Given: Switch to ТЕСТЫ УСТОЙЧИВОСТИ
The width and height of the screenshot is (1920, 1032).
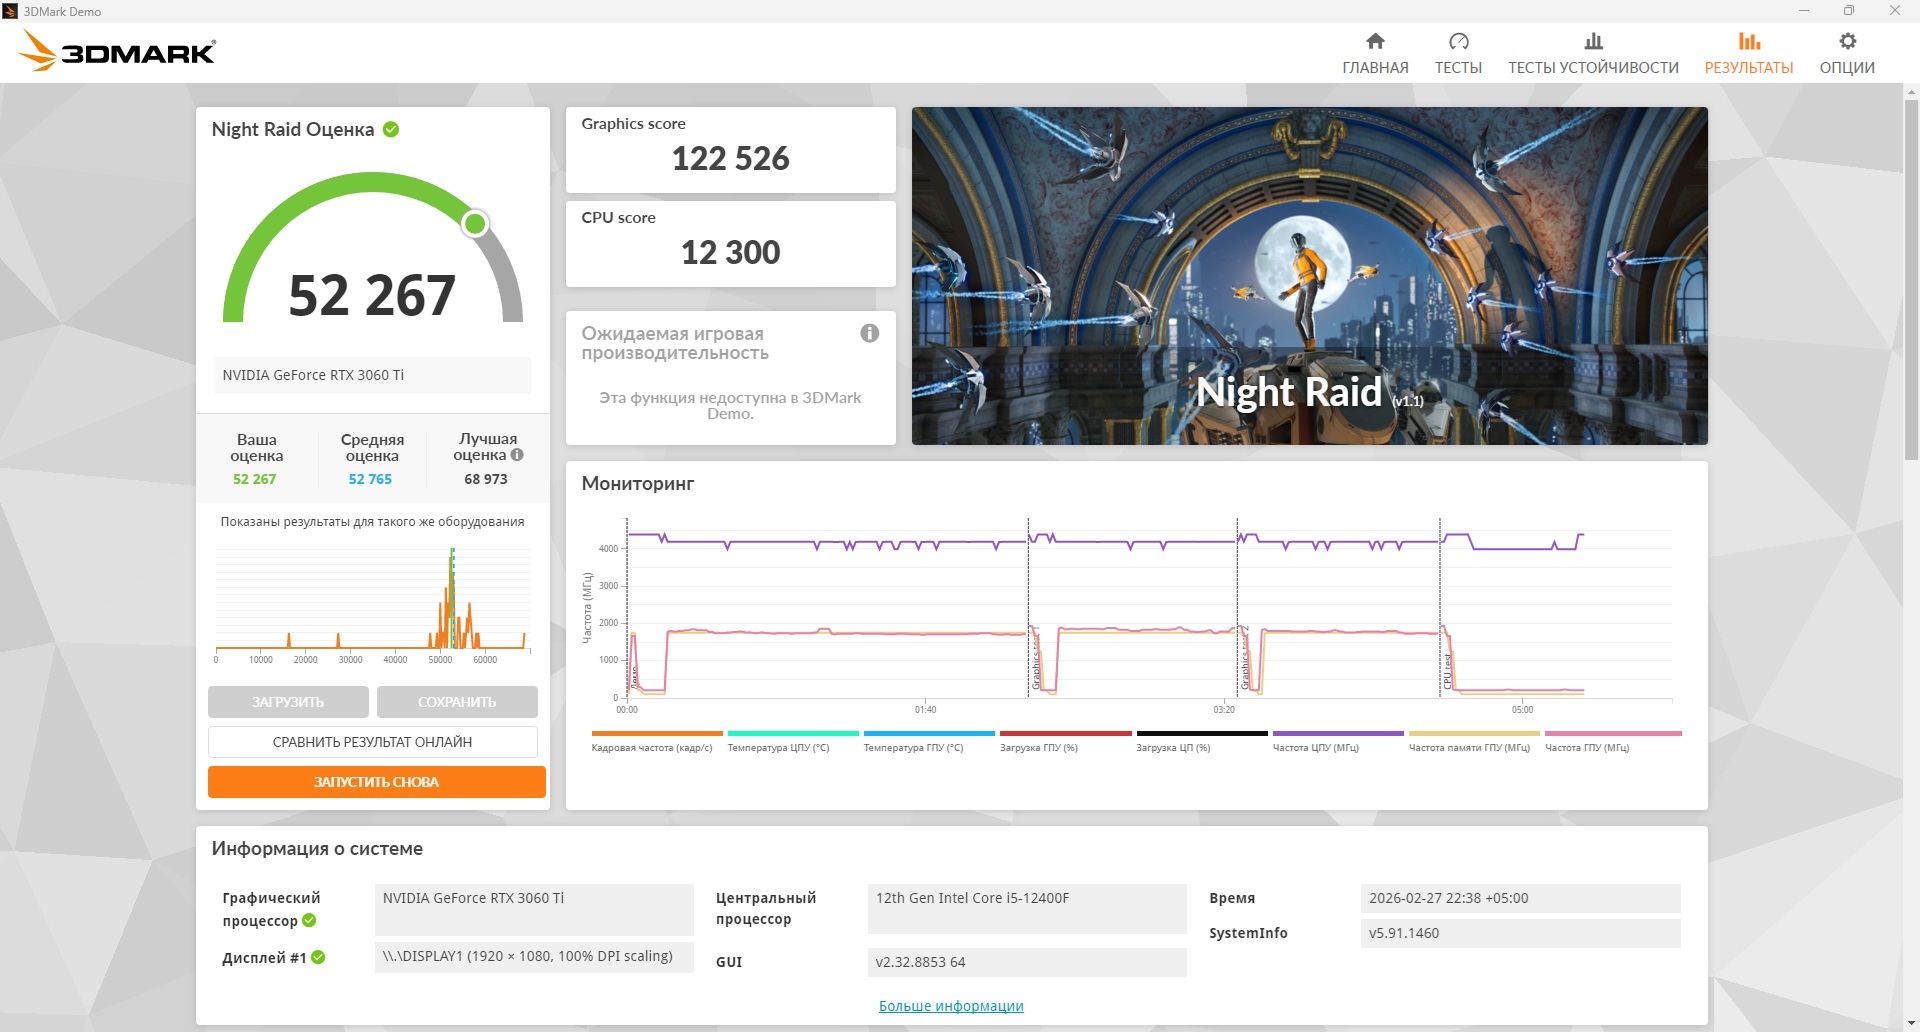Looking at the screenshot, I should tap(1593, 53).
